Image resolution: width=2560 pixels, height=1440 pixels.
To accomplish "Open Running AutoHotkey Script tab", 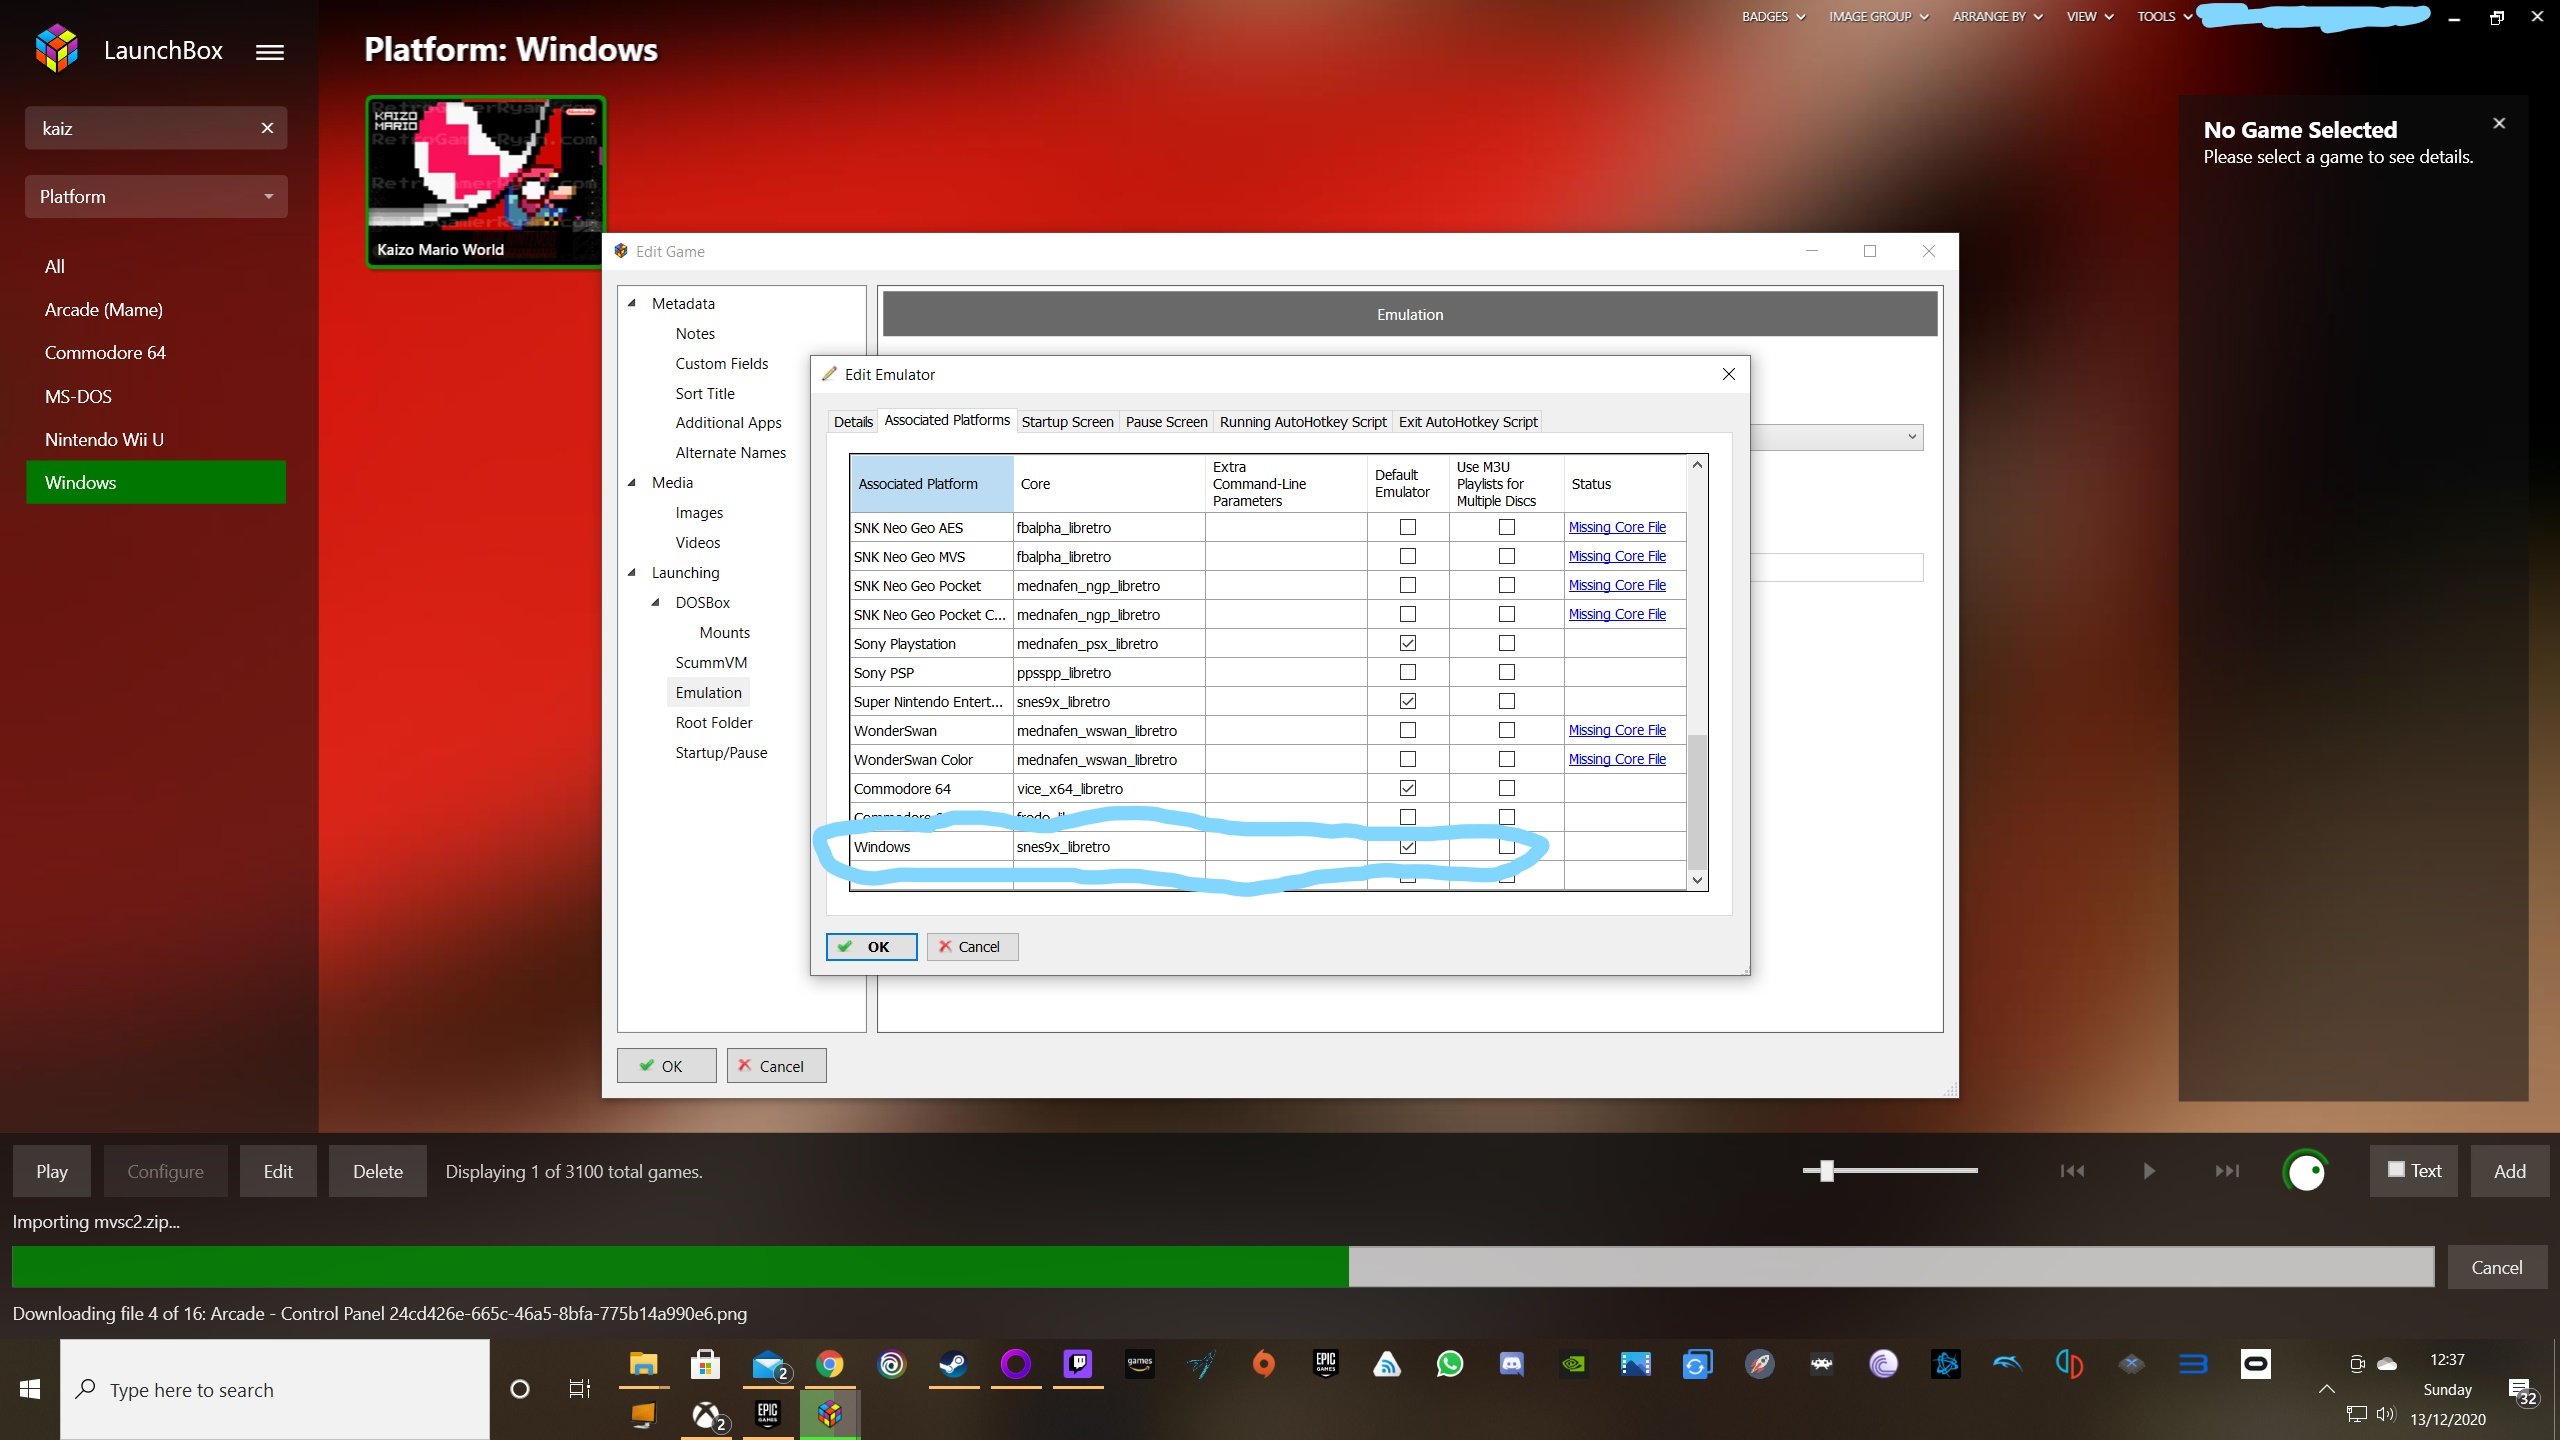I will click(x=1303, y=422).
